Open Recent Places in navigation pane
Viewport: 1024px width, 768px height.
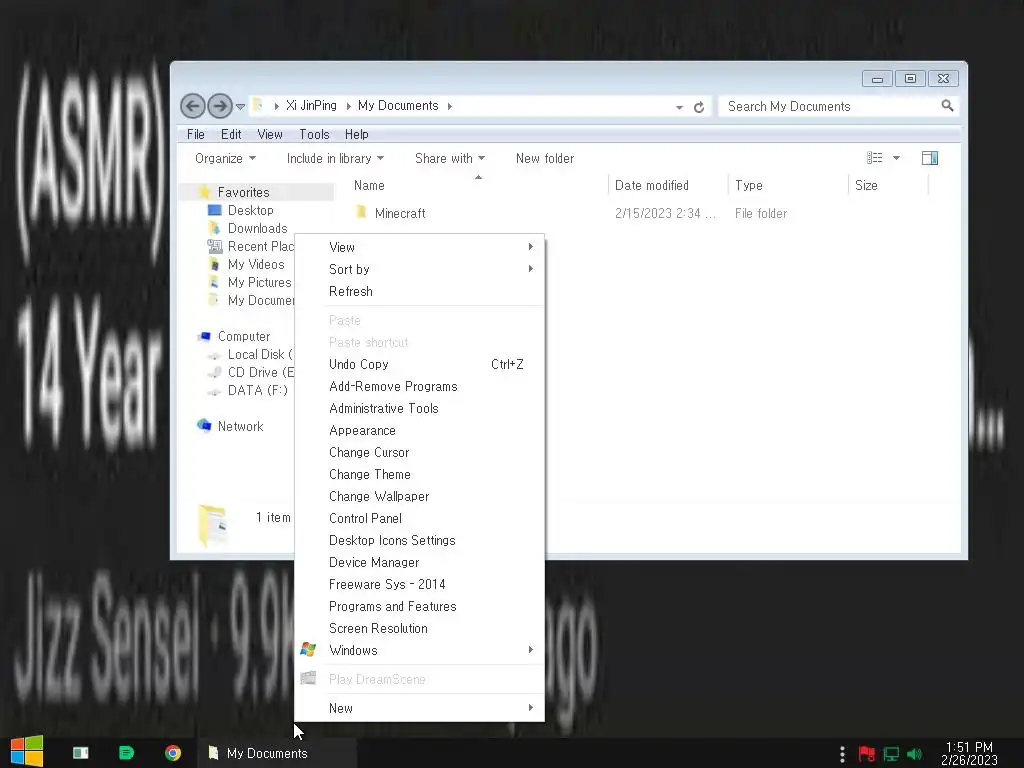261,246
